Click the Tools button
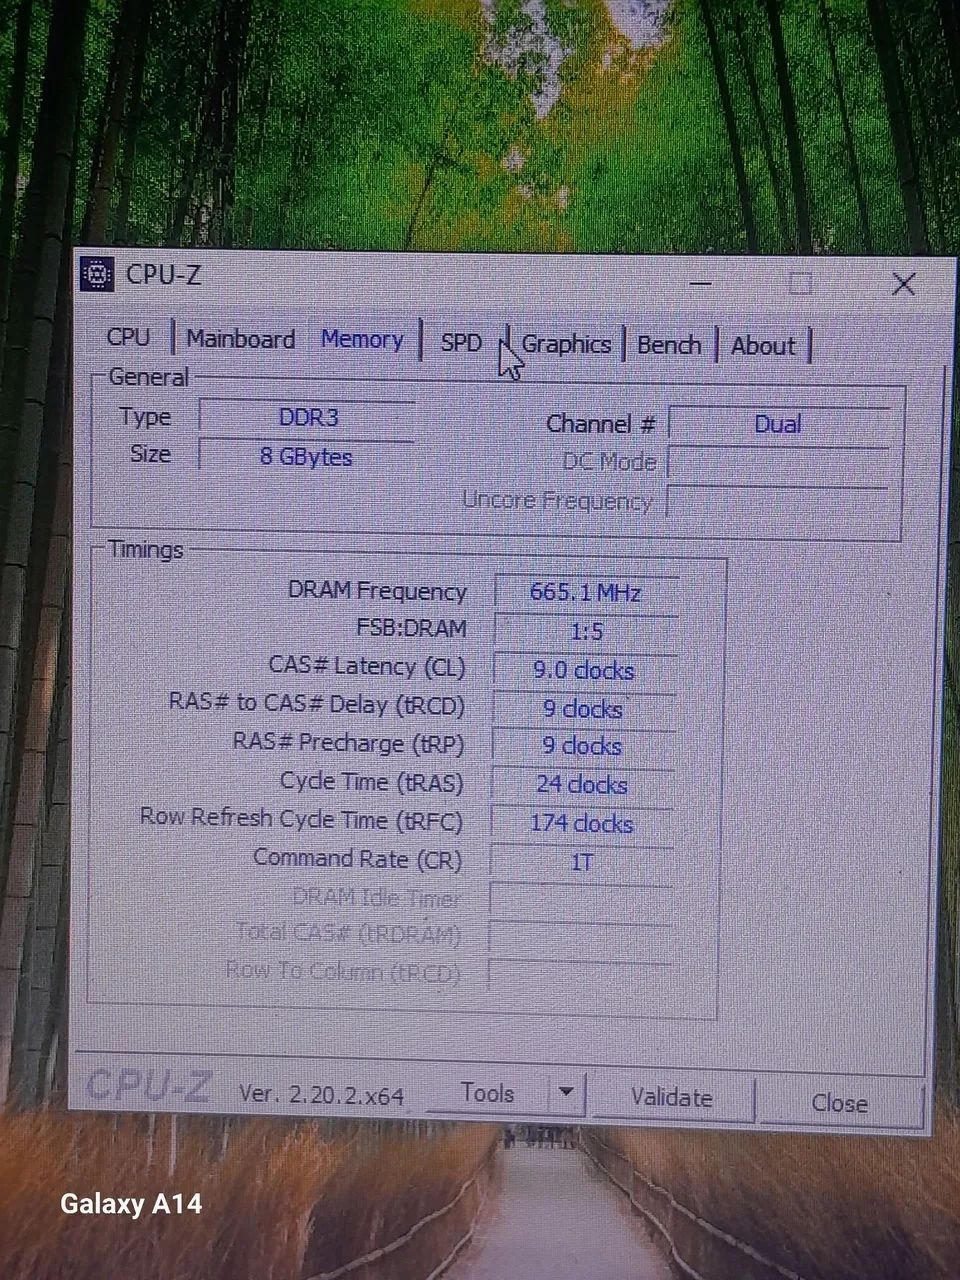The height and width of the screenshot is (1280, 960). coord(488,1093)
